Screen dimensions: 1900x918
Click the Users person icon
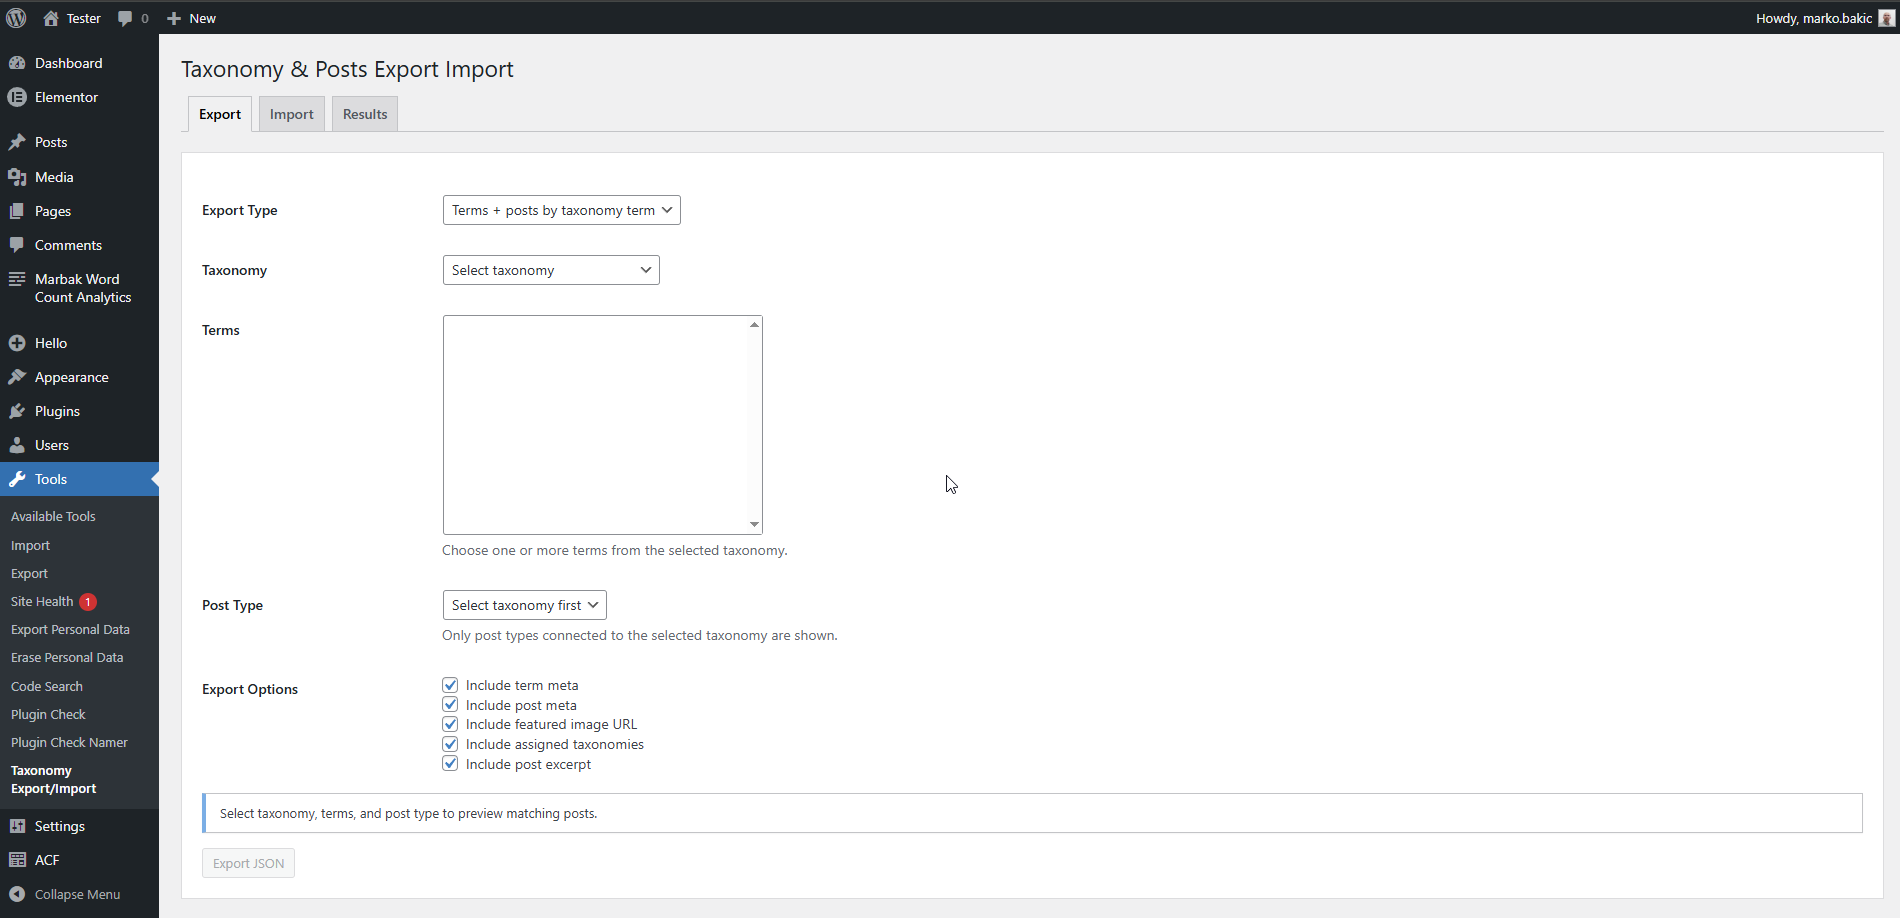(x=17, y=445)
